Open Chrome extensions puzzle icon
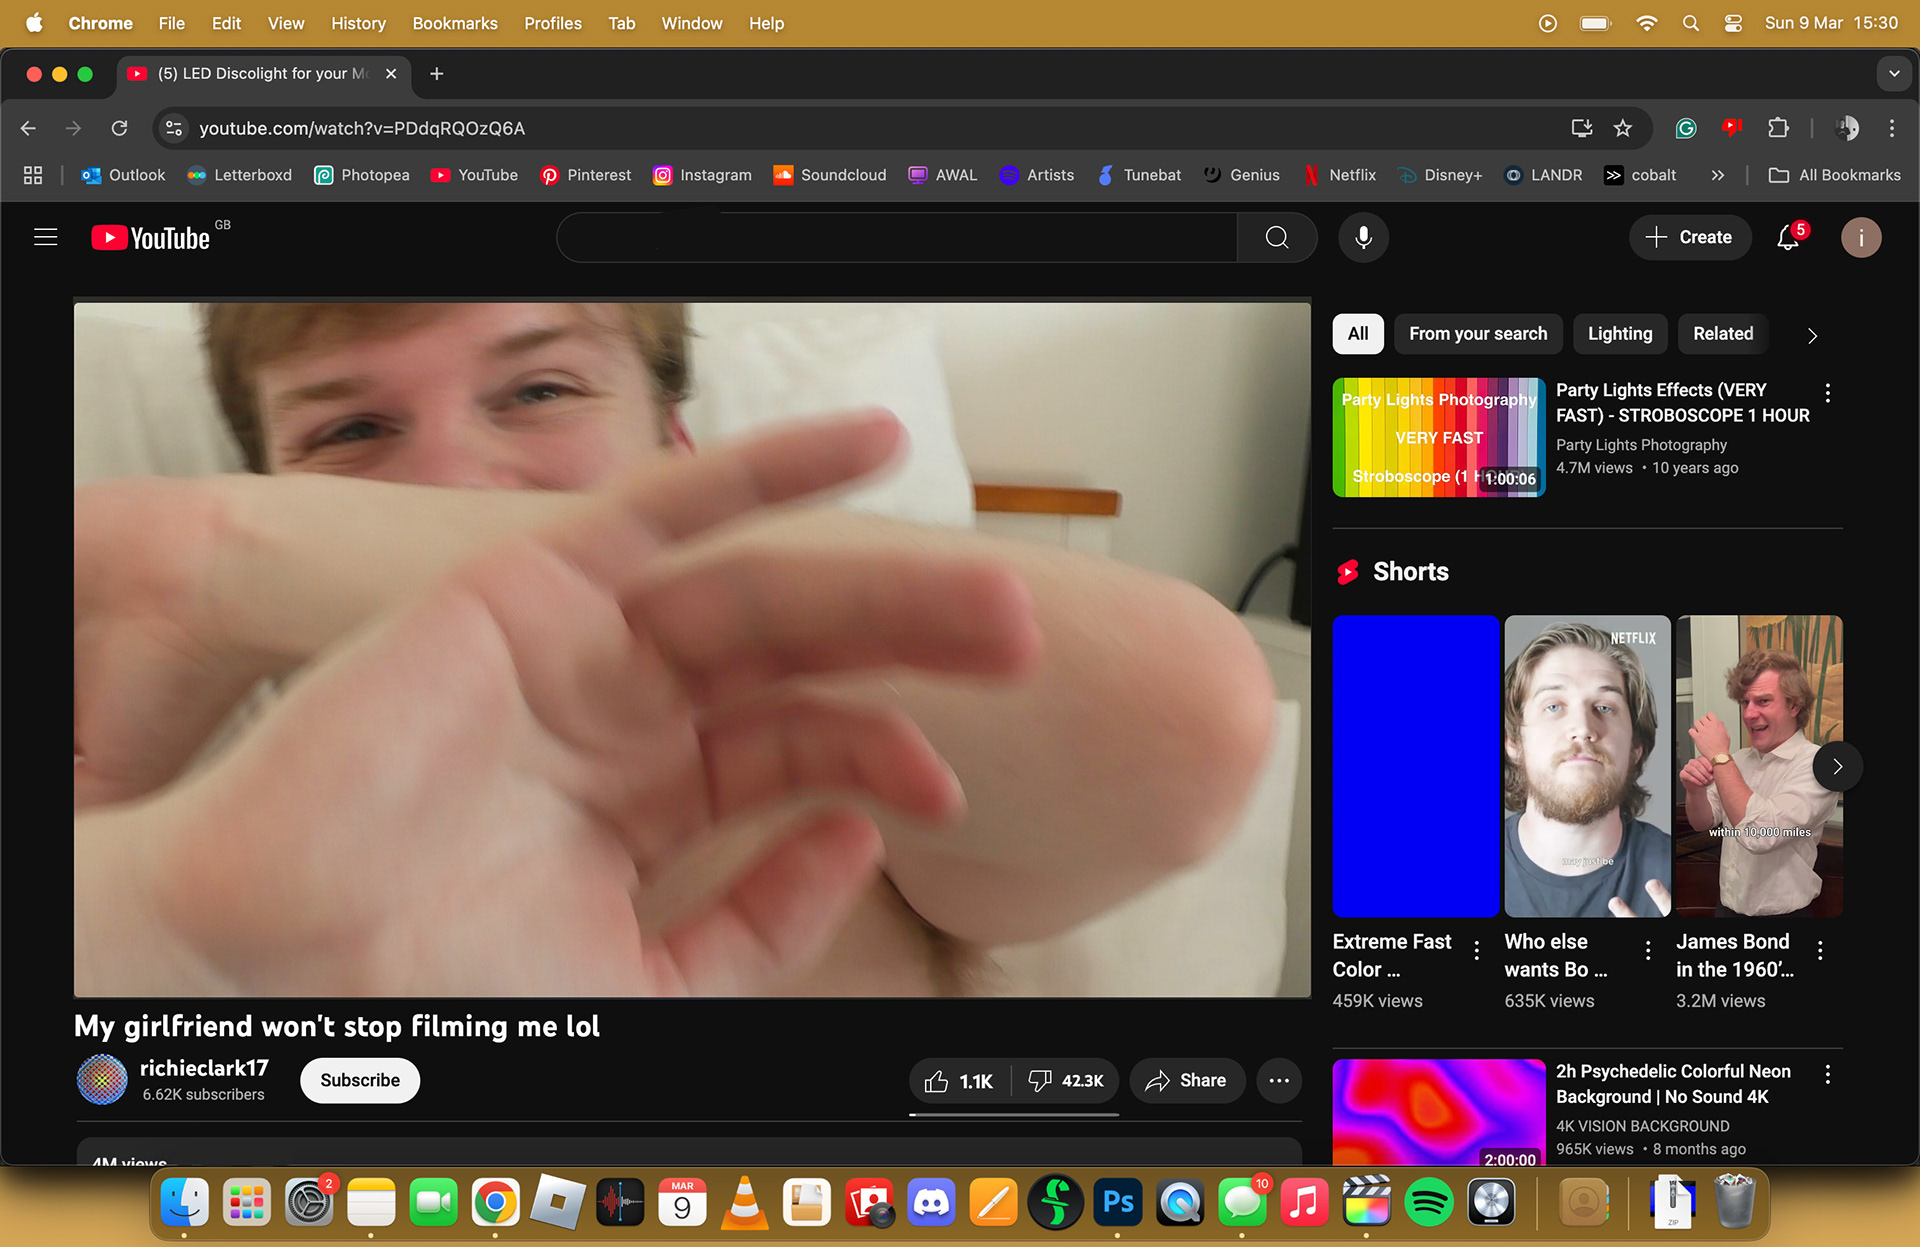 click(x=1778, y=128)
